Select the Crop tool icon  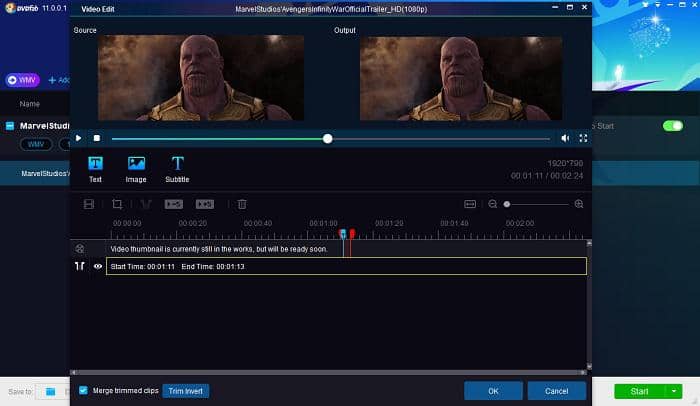[117, 204]
